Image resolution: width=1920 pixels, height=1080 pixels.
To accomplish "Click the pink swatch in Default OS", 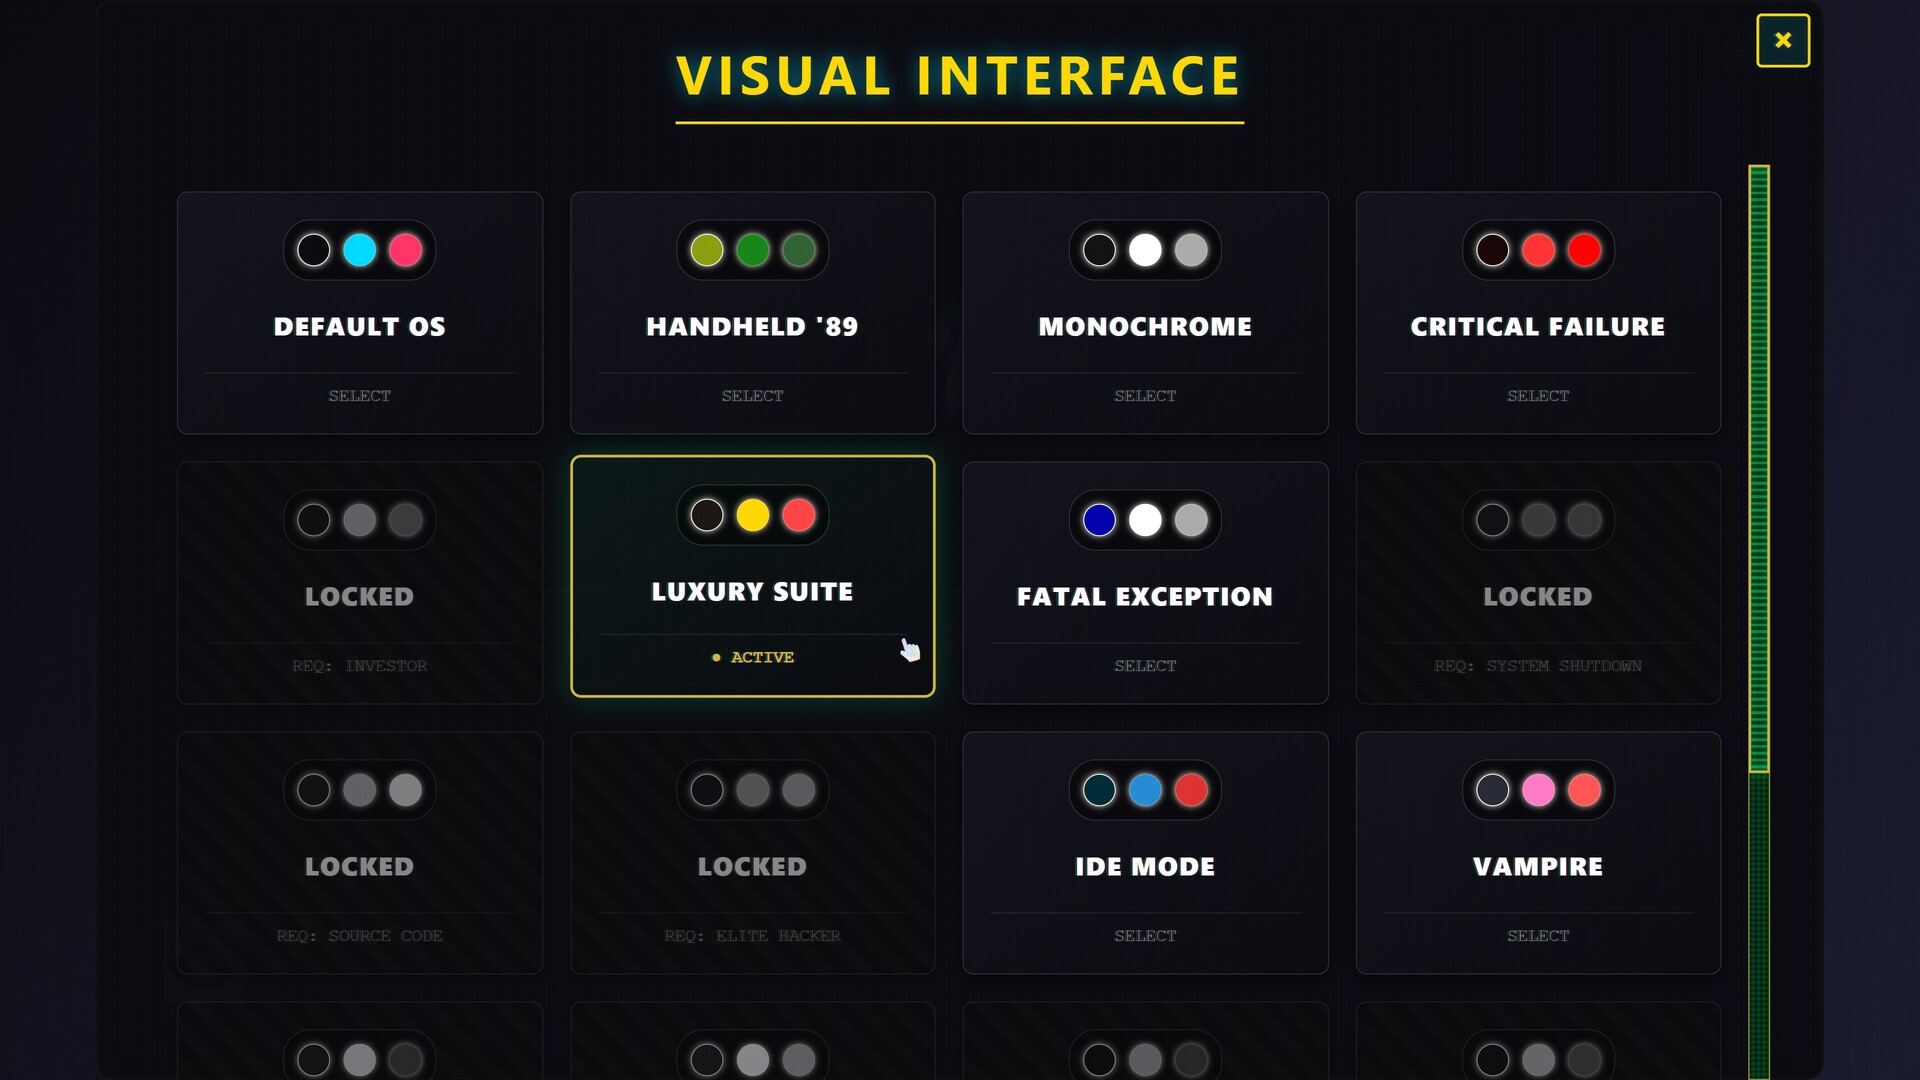I will click(405, 250).
